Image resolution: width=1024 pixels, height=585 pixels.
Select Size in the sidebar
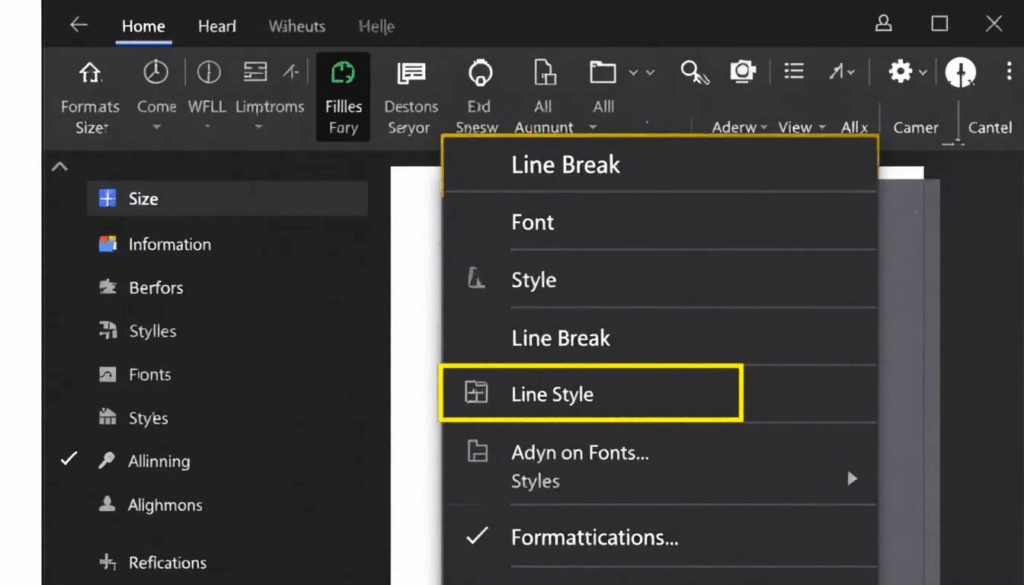tap(227, 198)
